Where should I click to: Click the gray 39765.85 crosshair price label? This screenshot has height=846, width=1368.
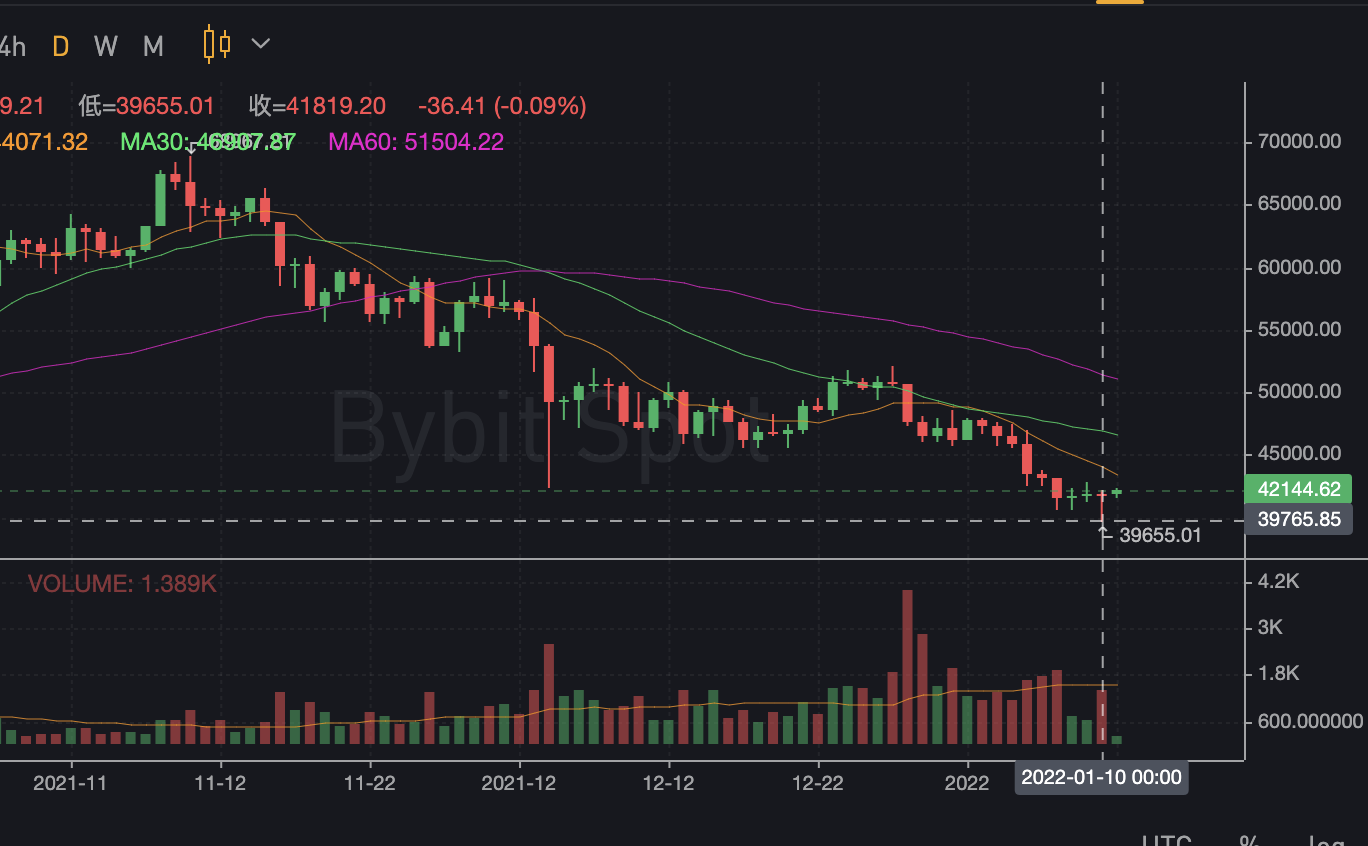click(1299, 519)
